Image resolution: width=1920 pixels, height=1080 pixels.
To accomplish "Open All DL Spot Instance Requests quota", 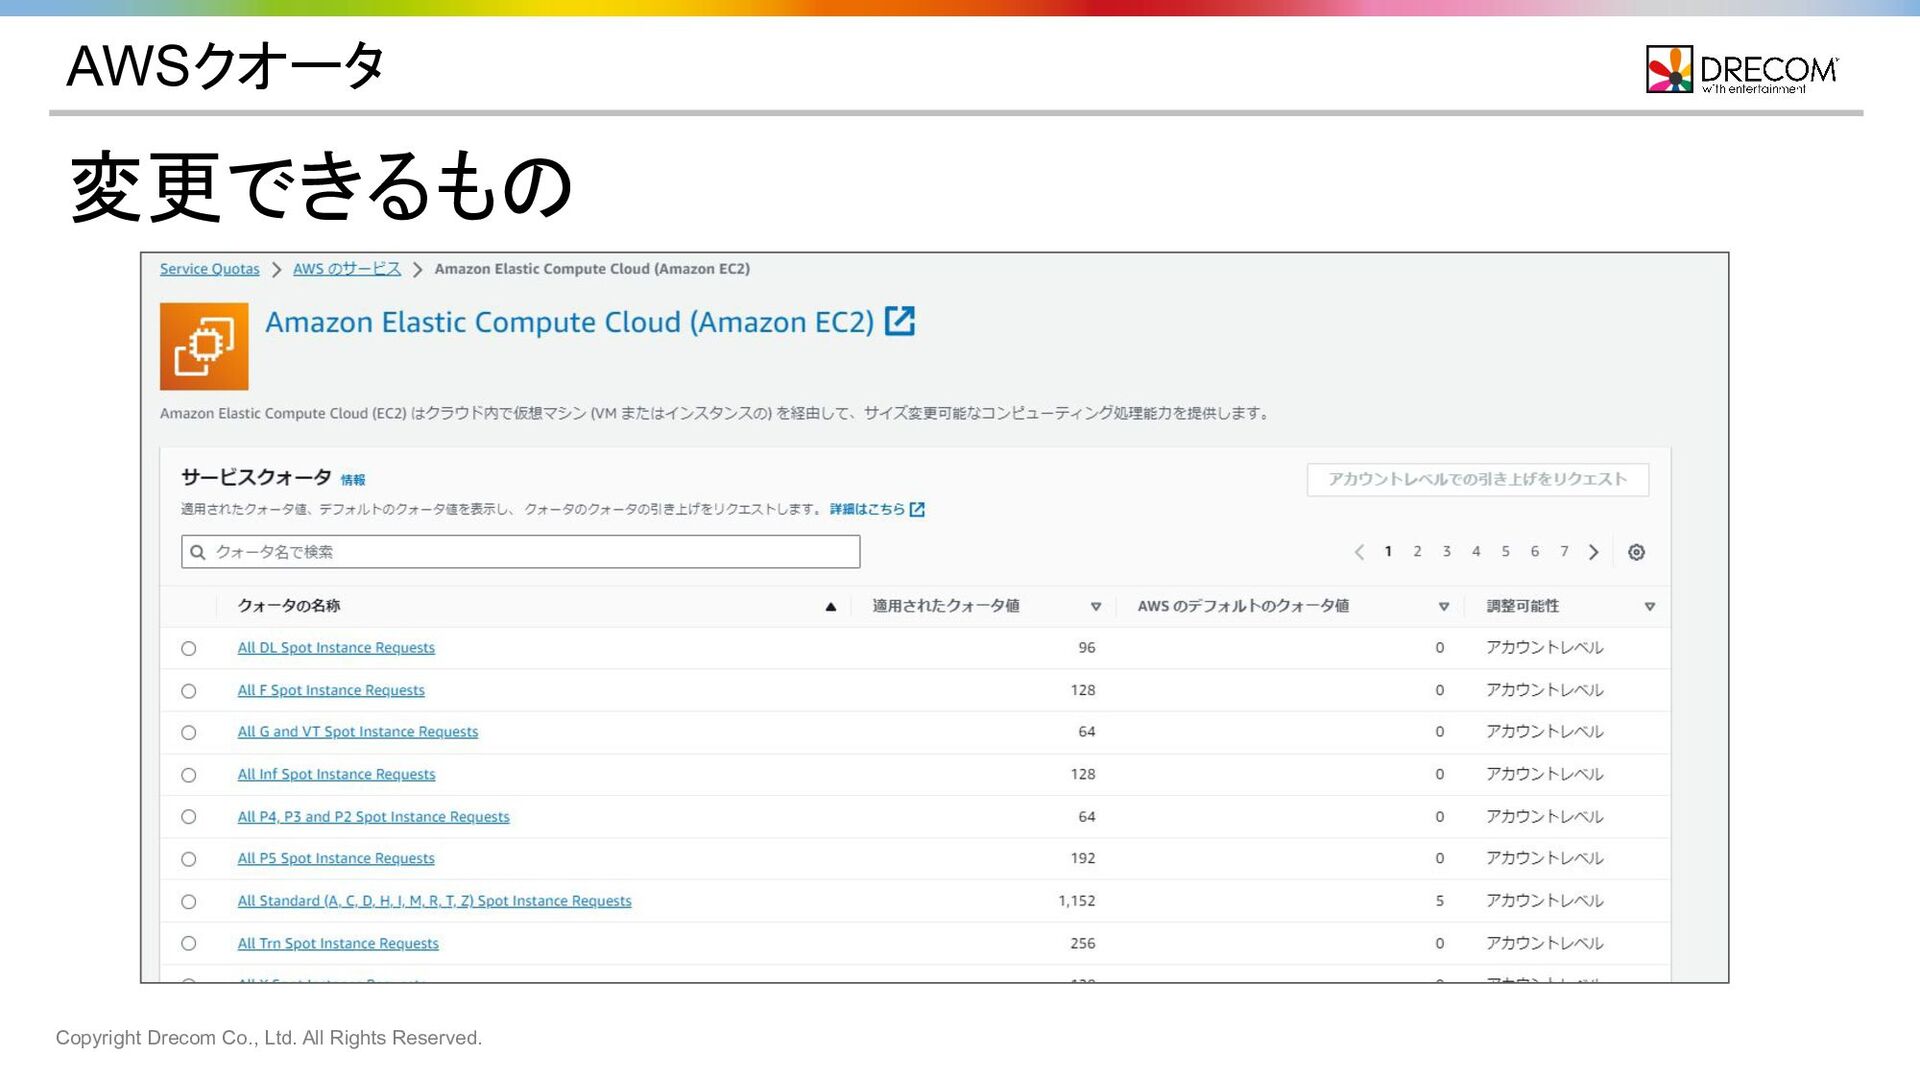I will click(336, 648).
